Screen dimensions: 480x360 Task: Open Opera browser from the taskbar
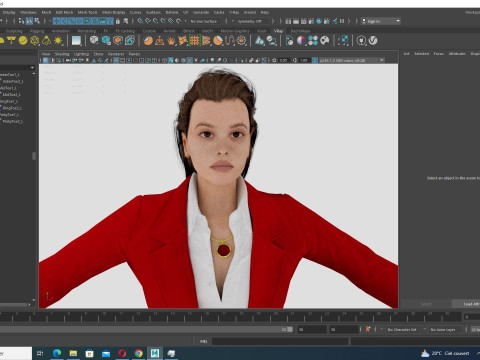(x=122, y=353)
